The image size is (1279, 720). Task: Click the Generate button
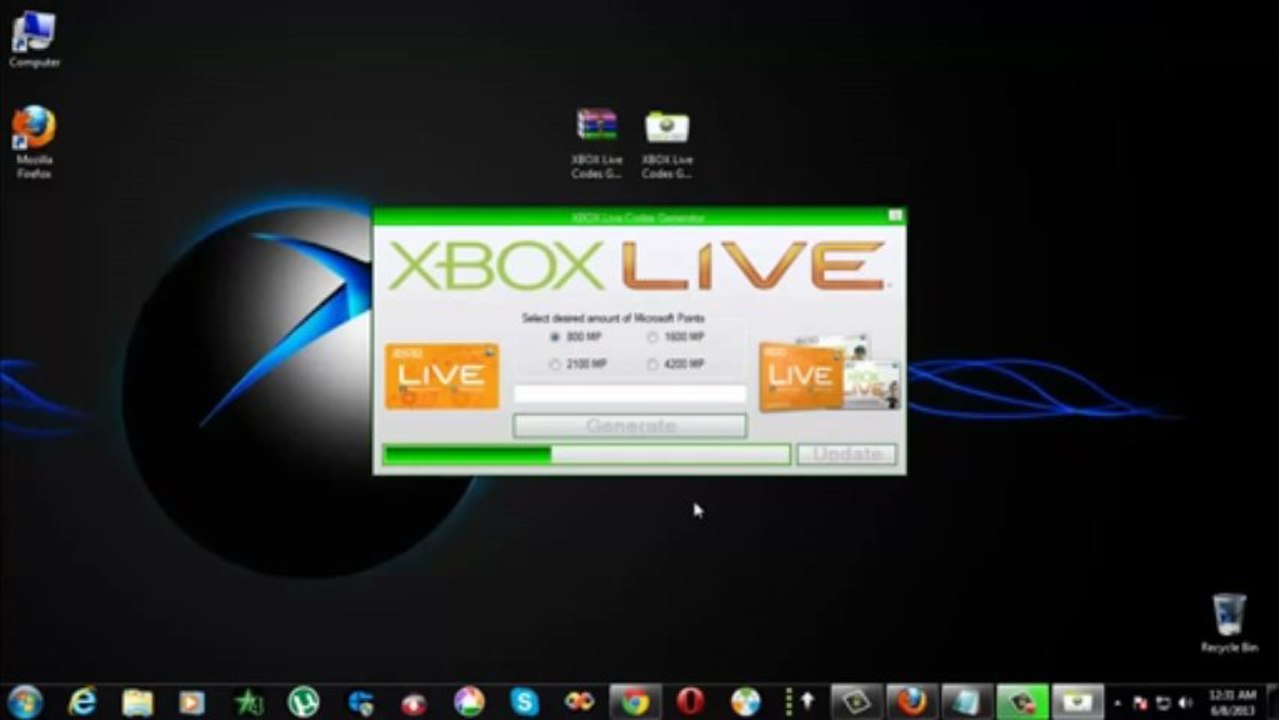(630, 426)
